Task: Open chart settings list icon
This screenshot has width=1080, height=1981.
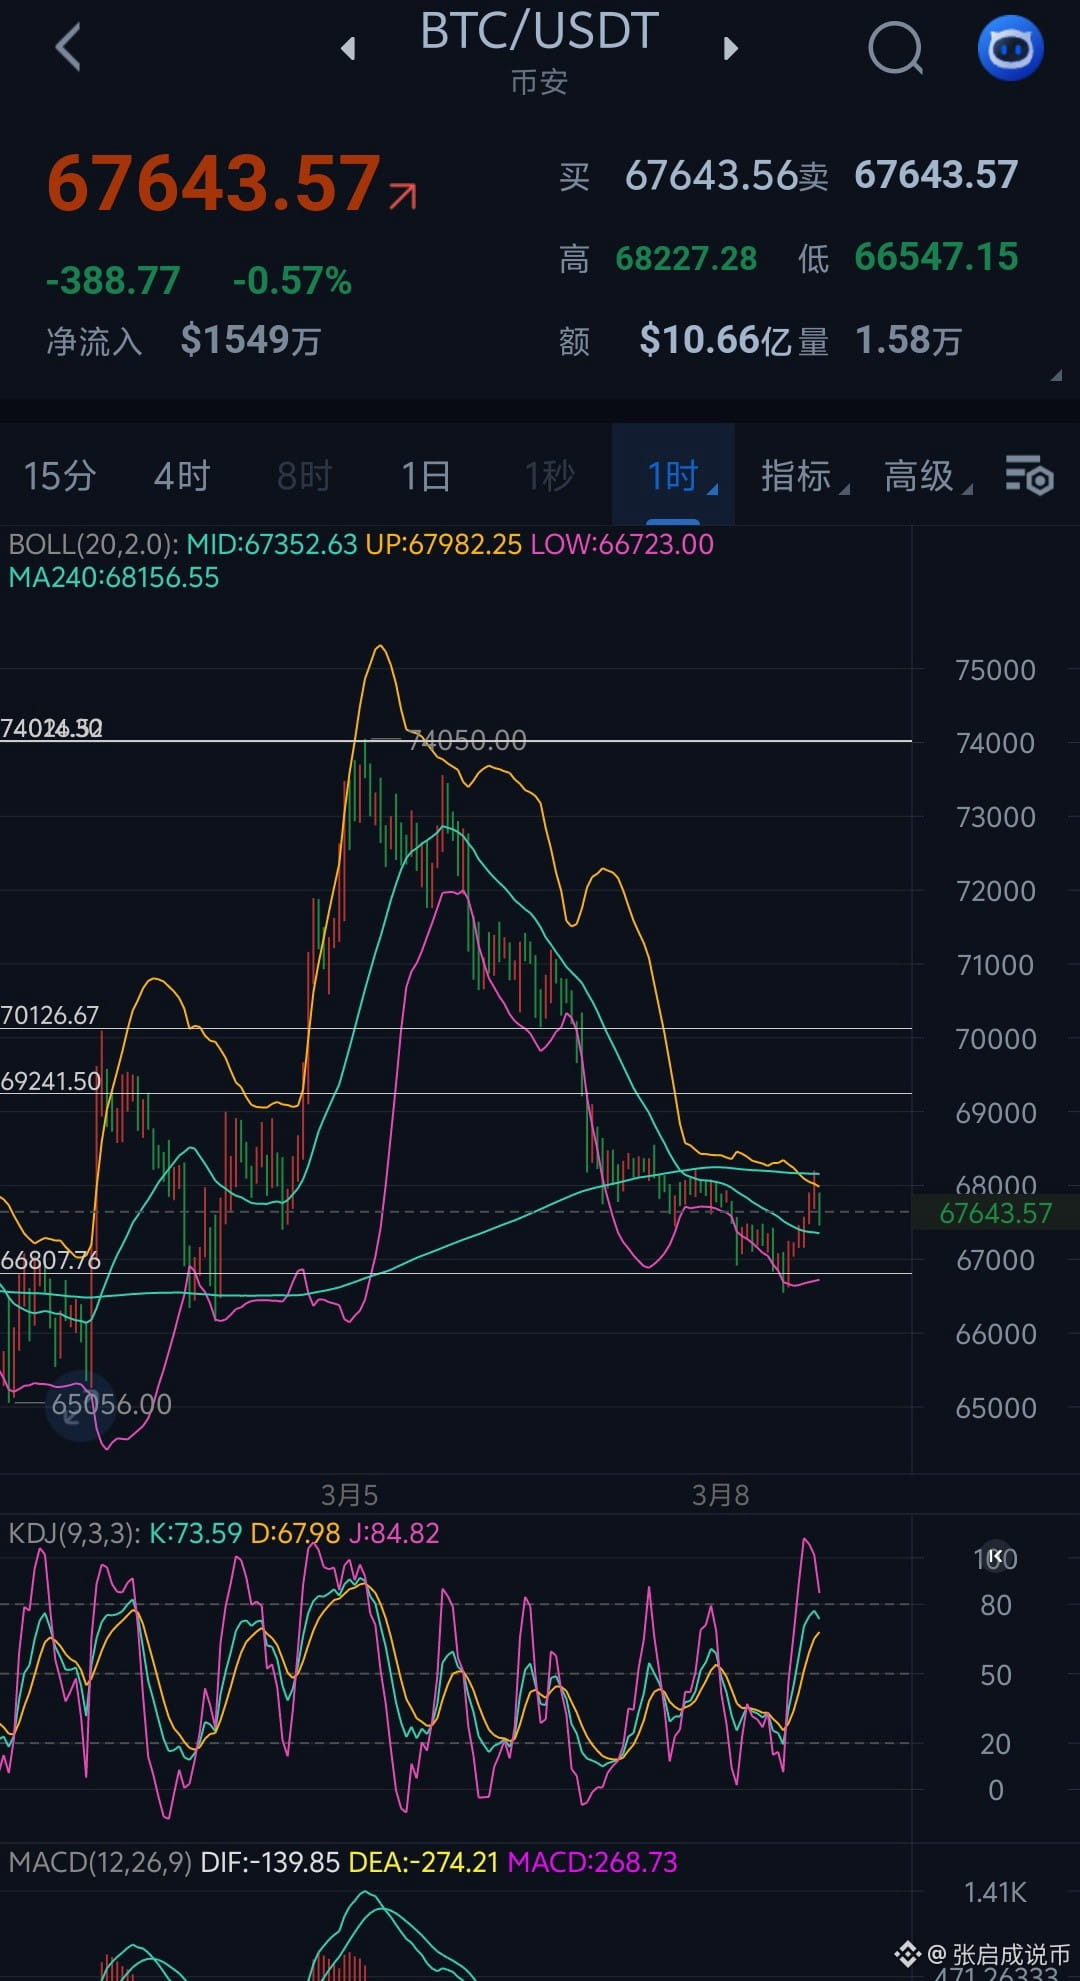Action: [1029, 475]
